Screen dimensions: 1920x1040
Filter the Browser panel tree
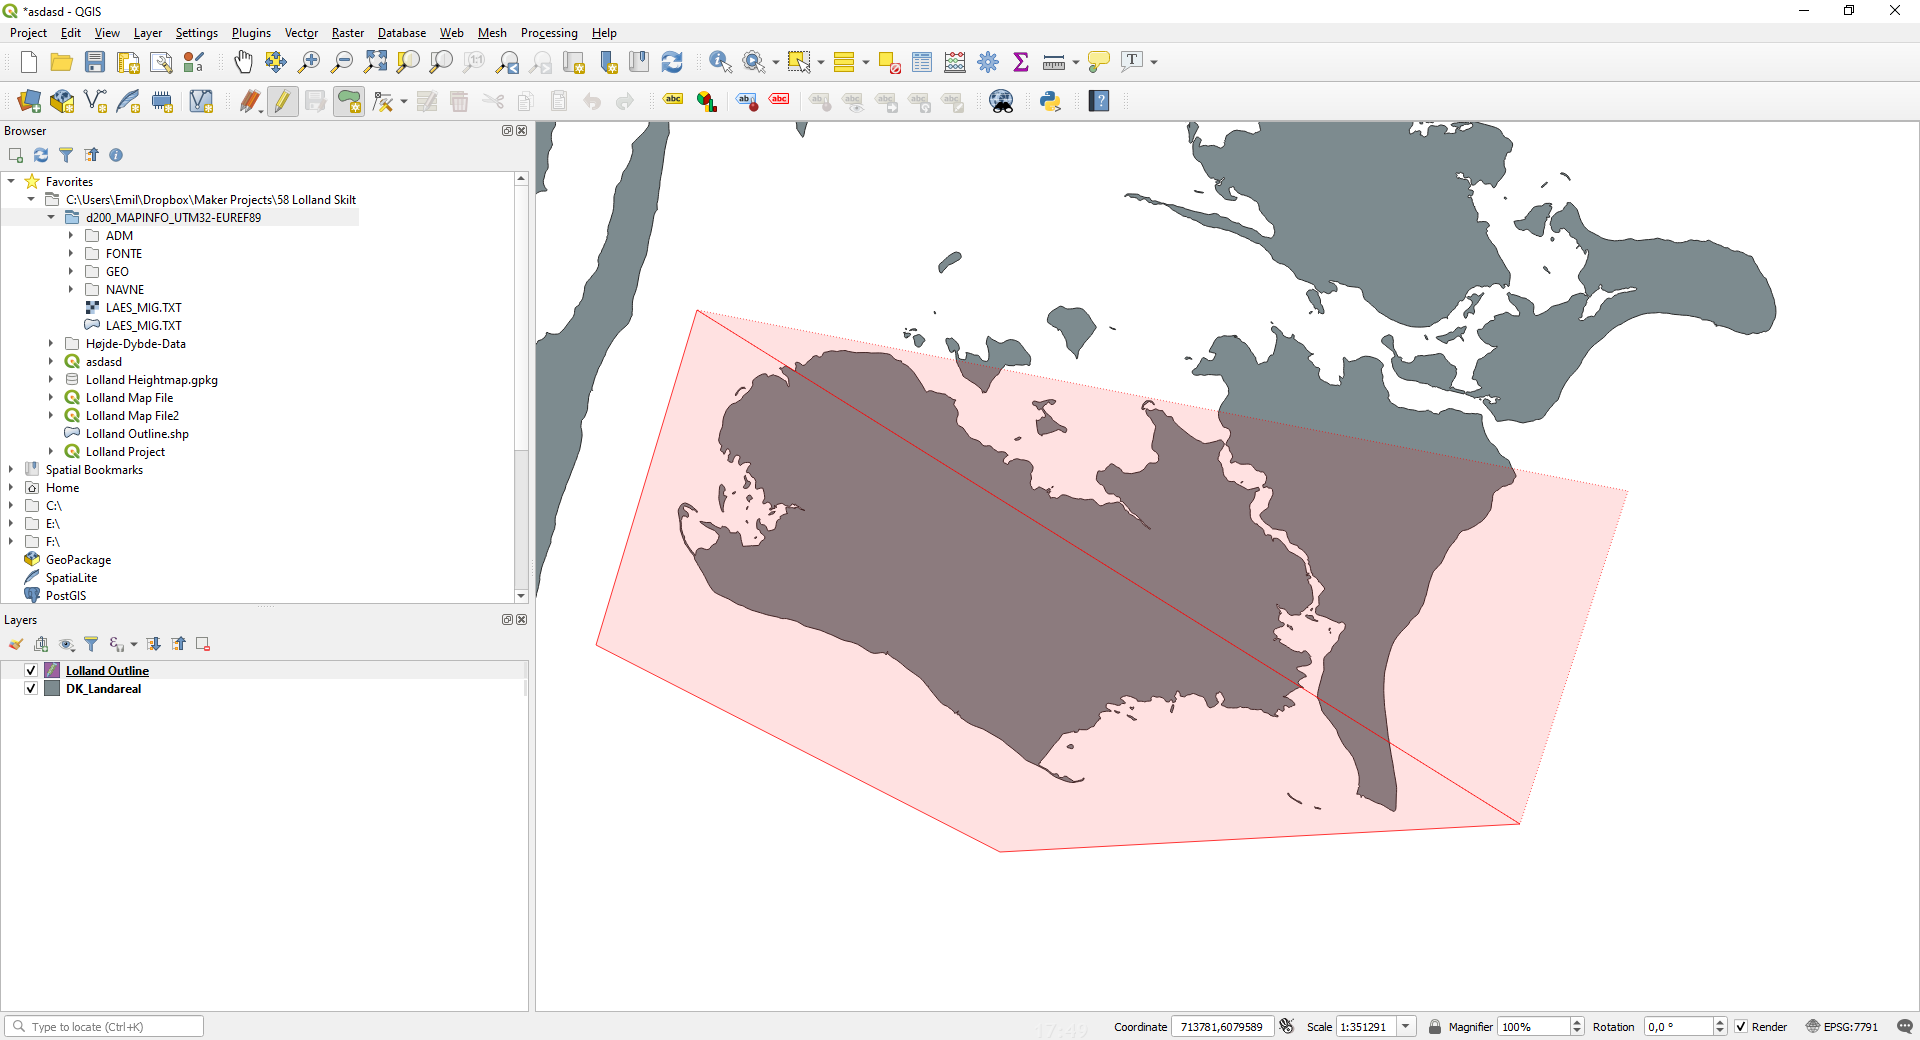(x=66, y=155)
